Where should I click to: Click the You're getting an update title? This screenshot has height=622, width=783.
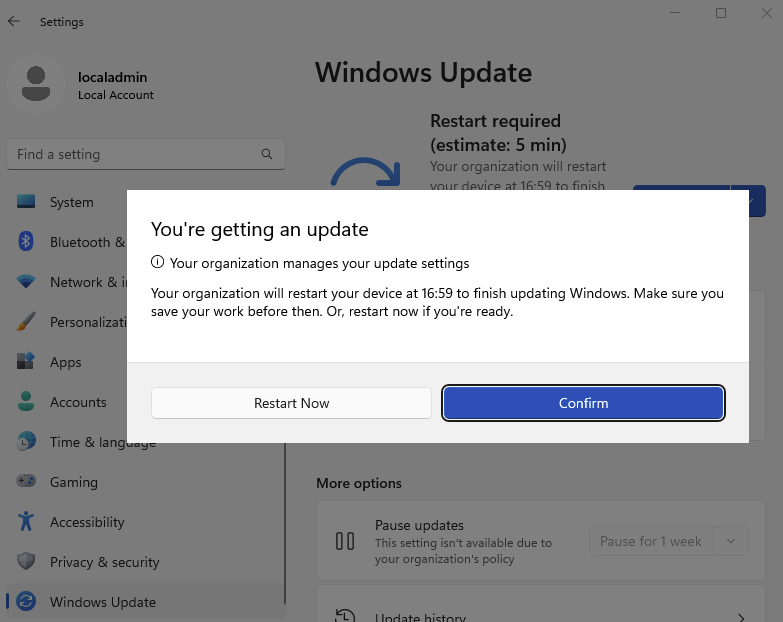pyautogui.click(x=260, y=229)
